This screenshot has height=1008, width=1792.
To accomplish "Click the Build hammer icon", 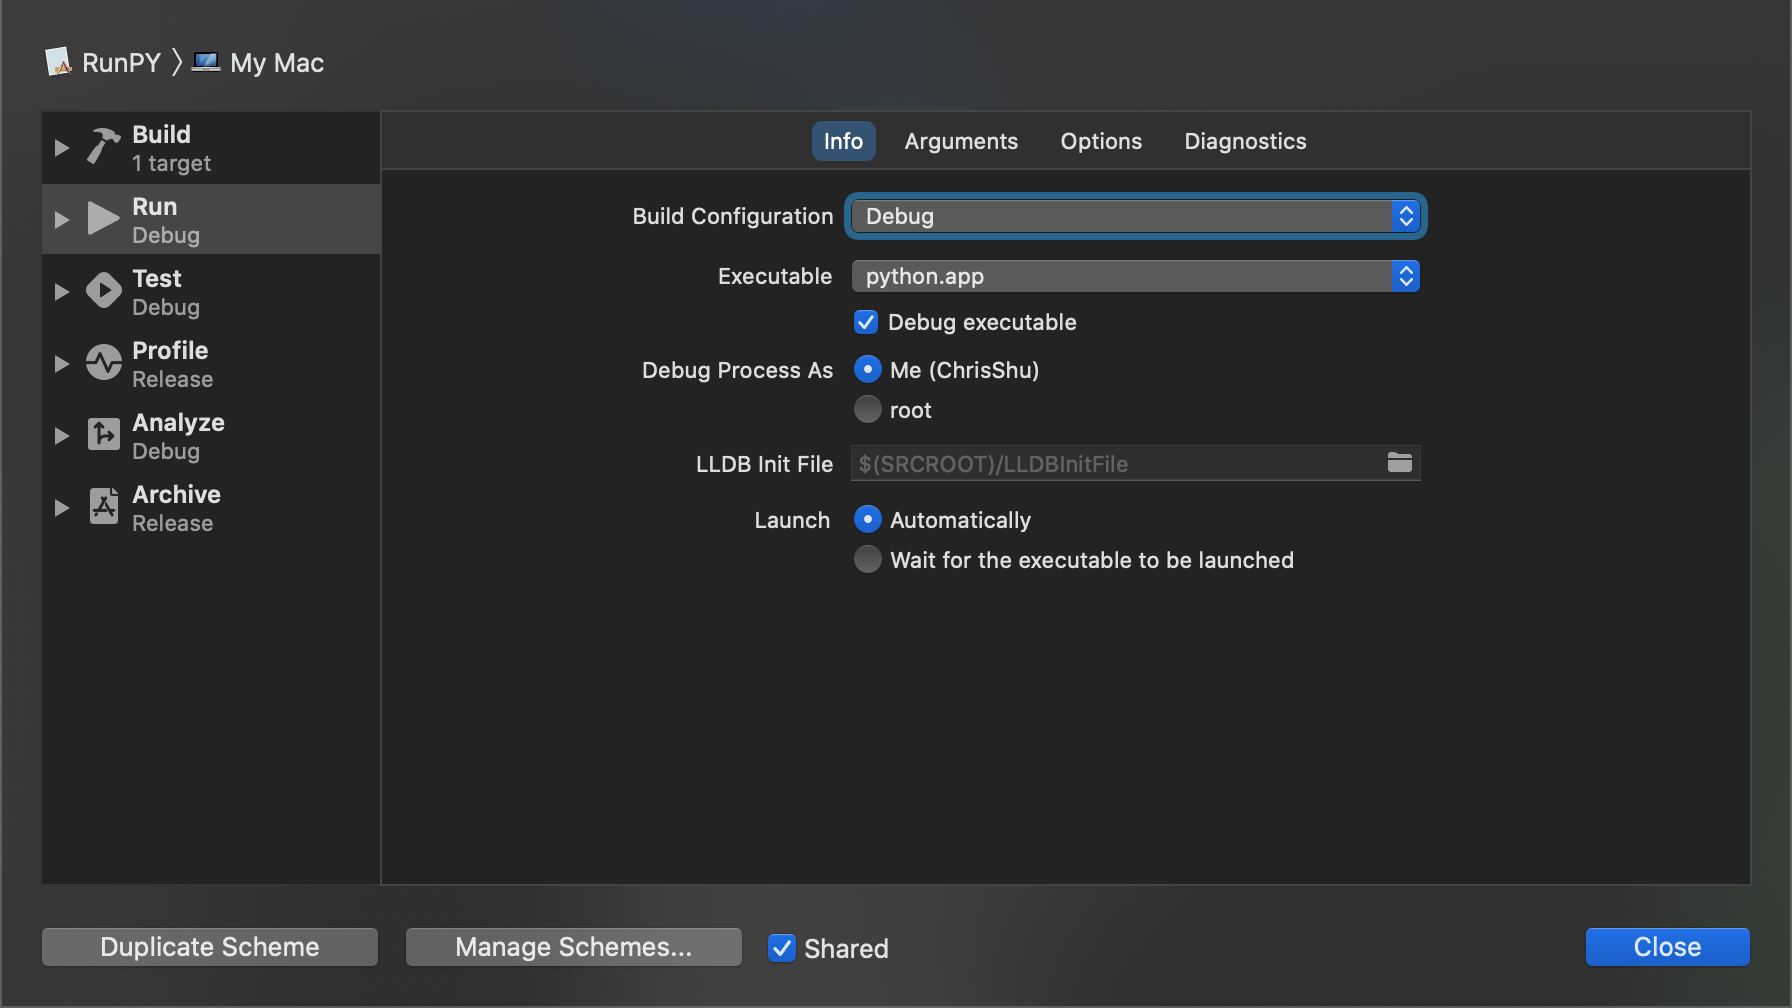I will 103,147.
